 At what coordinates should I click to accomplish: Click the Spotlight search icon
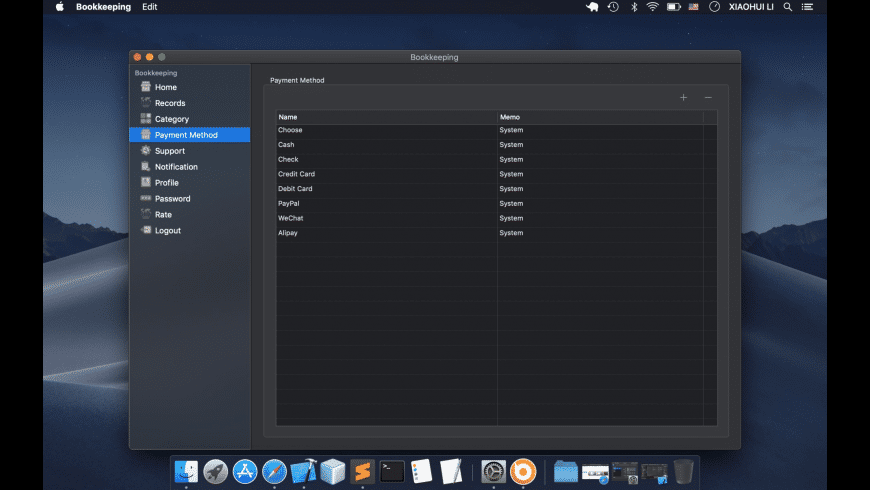pyautogui.click(x=787, y=7)
